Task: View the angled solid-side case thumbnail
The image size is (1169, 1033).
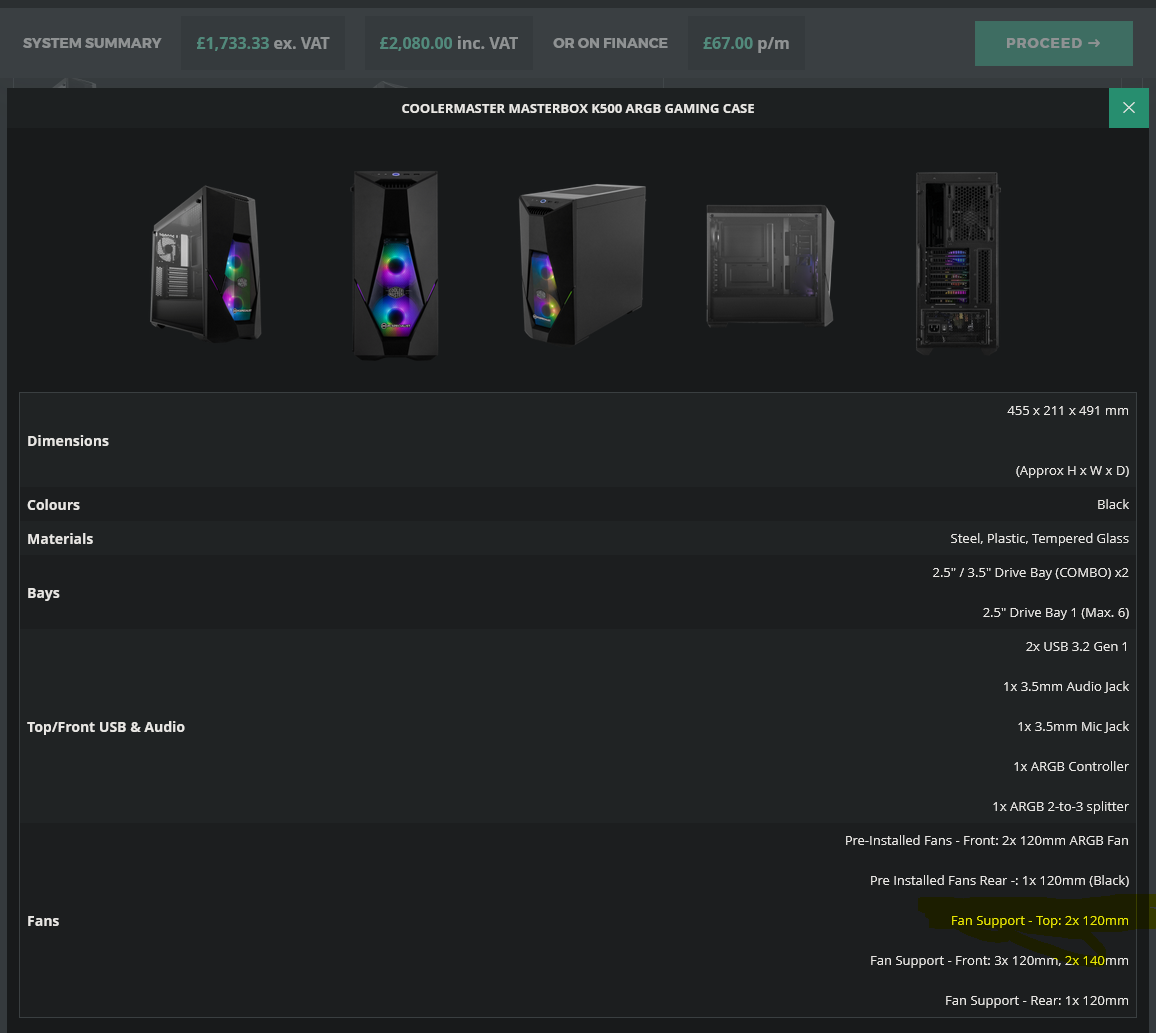Action: tap(582, 264)
